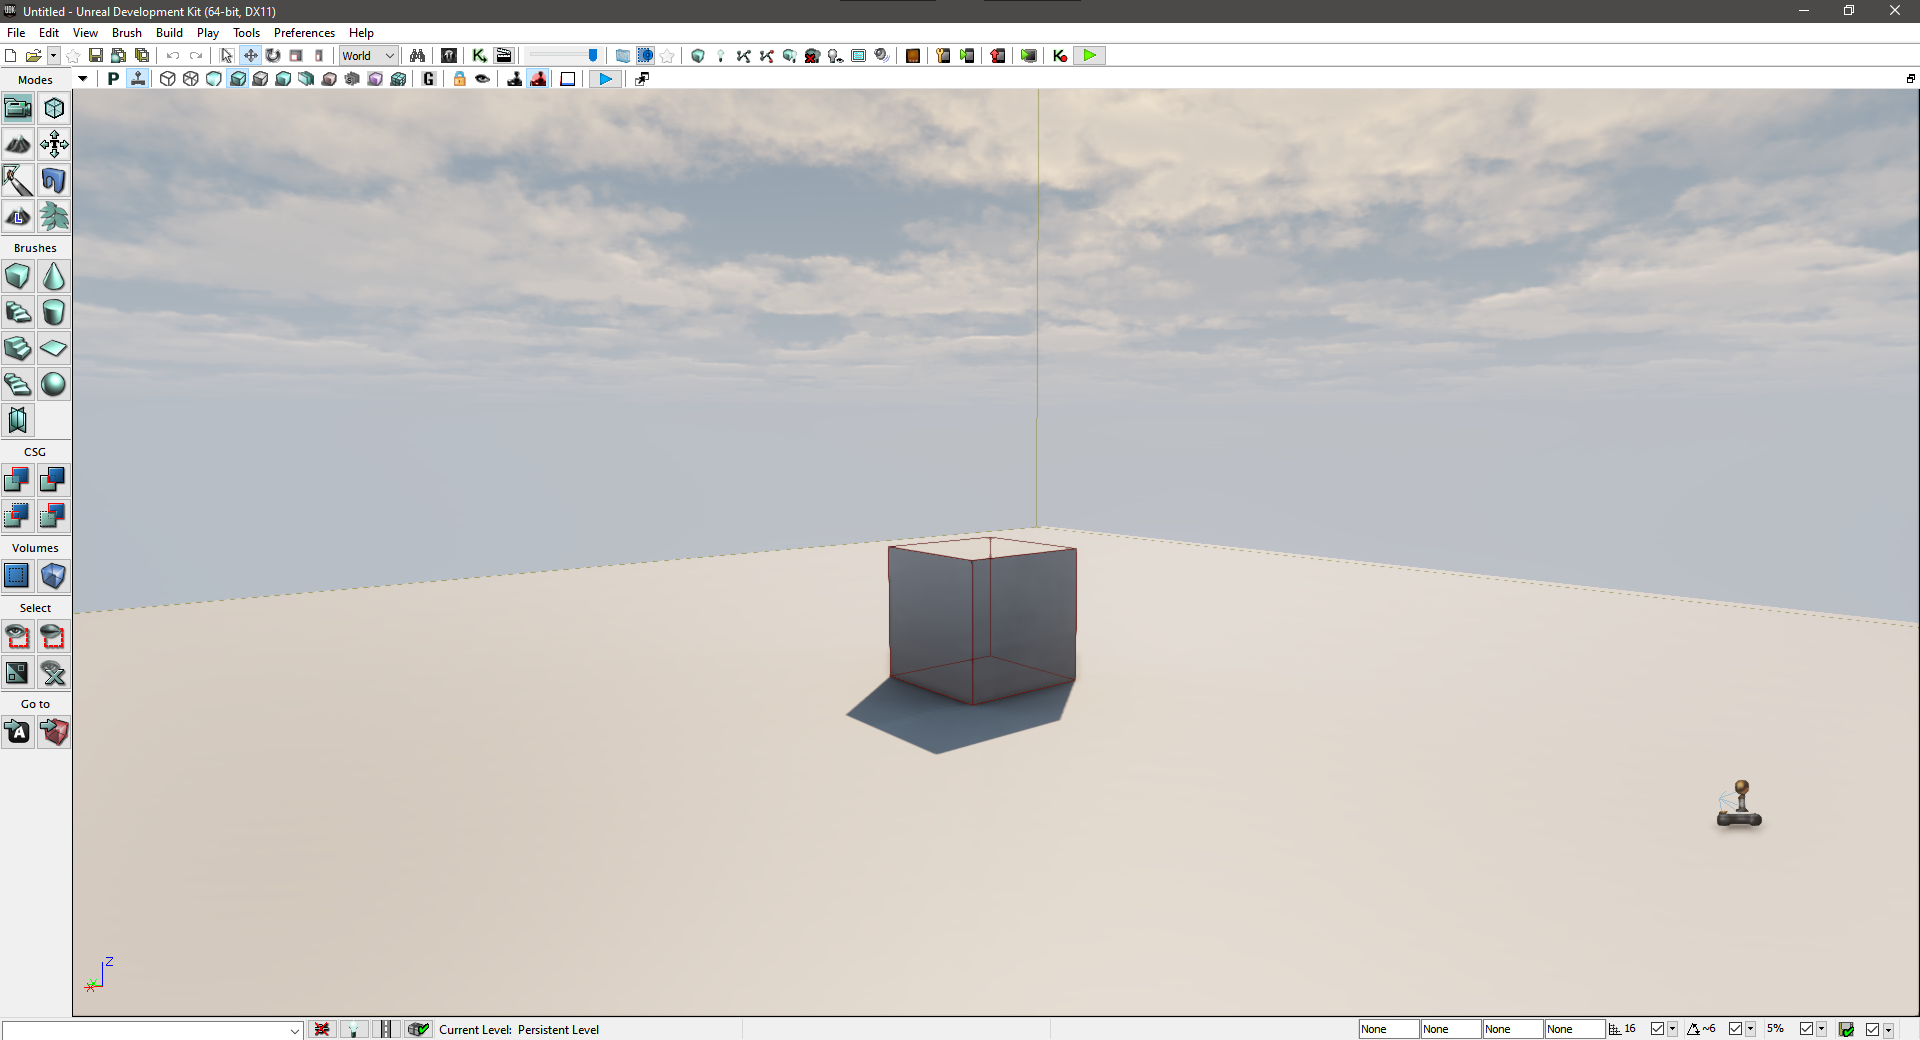Open Kismet editor with green K
Image resolution: width=1920 pixels, height=1040 pixels.
click(480, 56)
